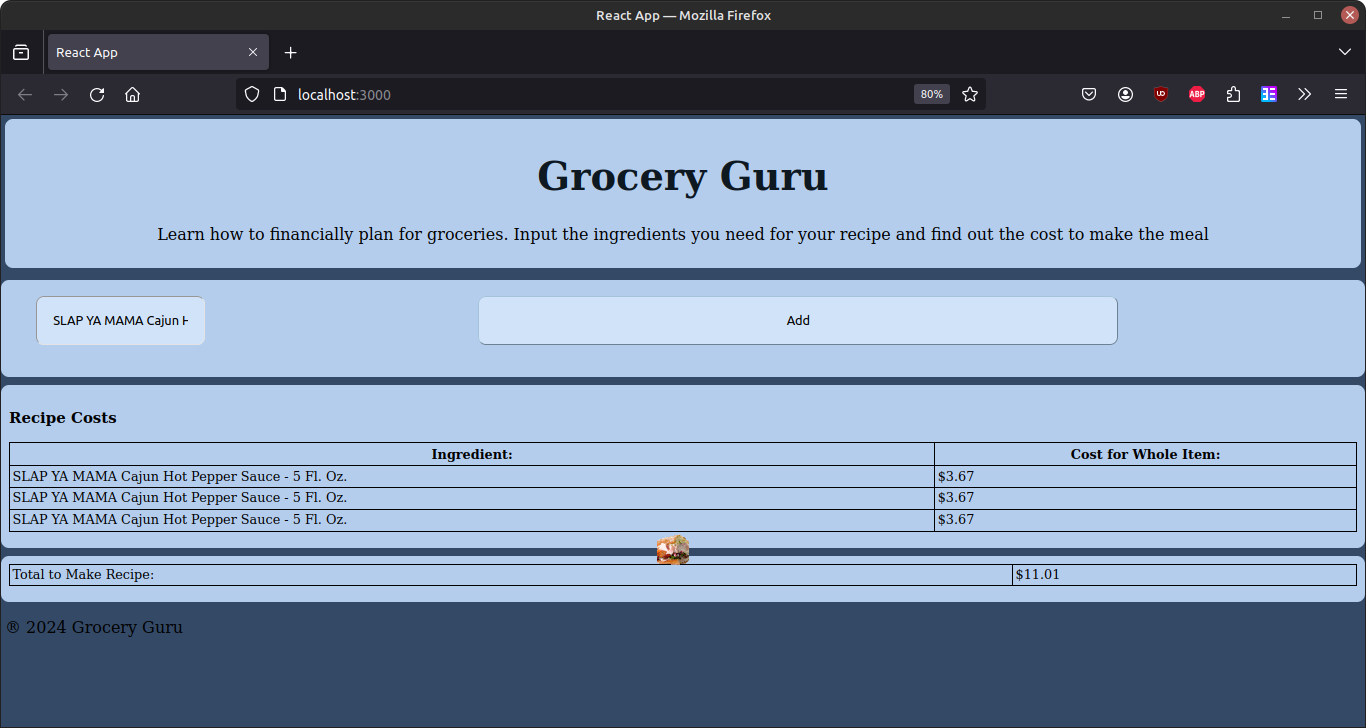Bookmark this page with the star
Image resolution: width=1366 pixels, height=728 pixels.
click(x=969, y=94)
